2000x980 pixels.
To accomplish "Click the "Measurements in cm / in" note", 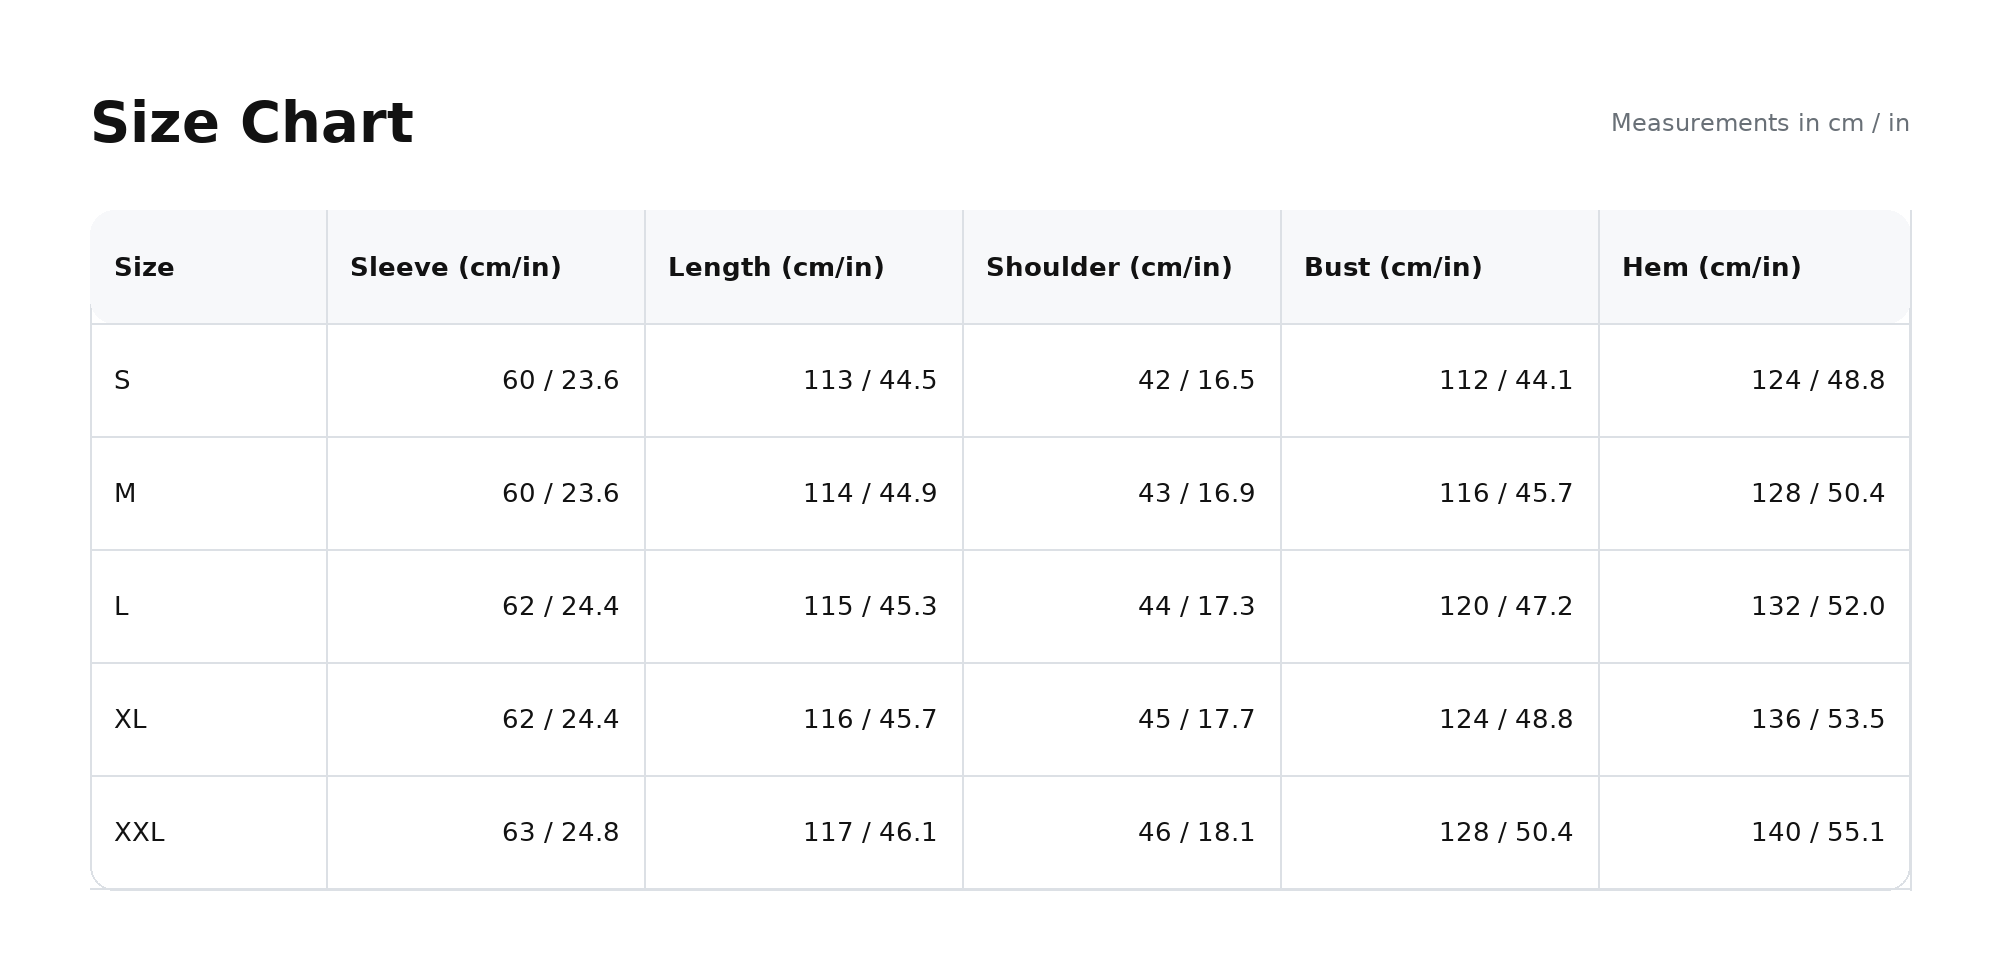I will coord(1760,123).
